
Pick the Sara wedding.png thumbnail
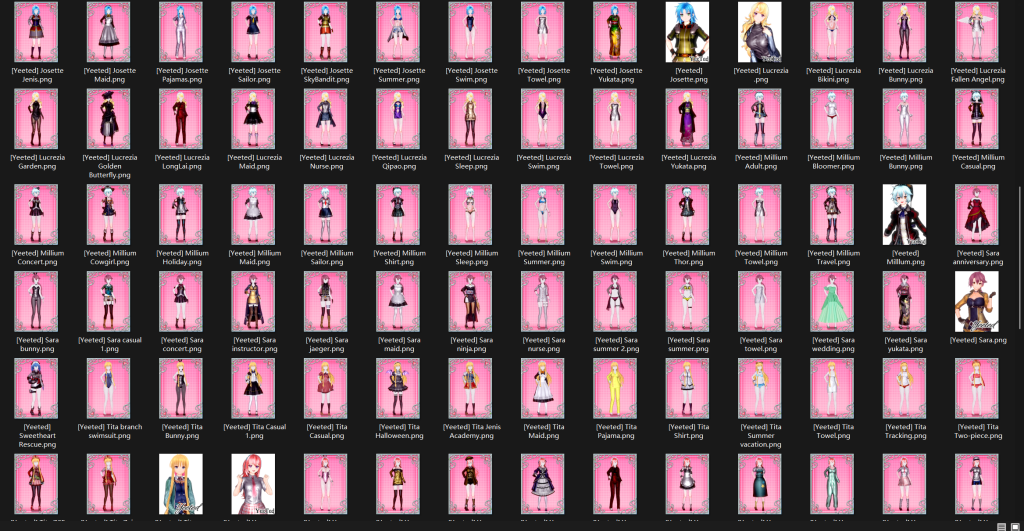point(833,302)
